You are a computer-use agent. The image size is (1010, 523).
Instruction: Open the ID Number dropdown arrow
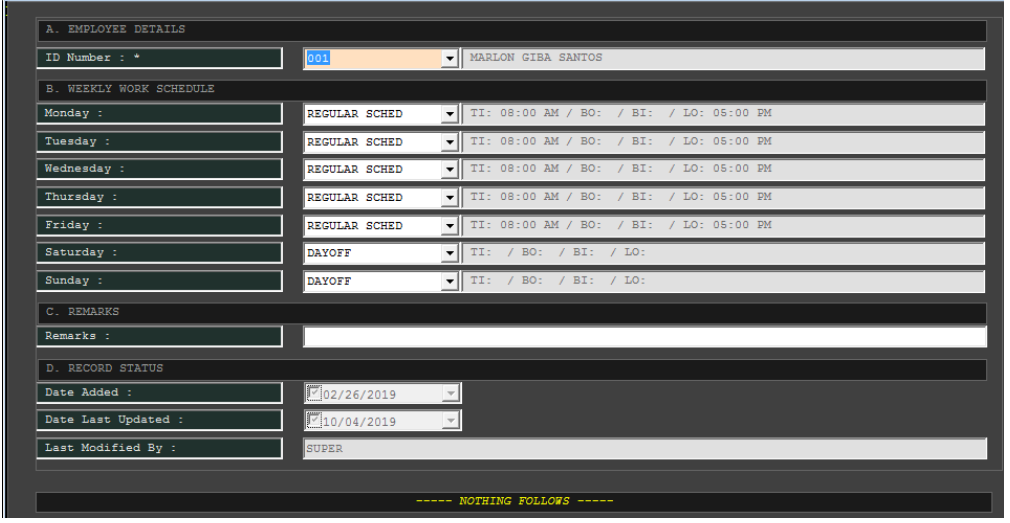(x=450, y=59)
